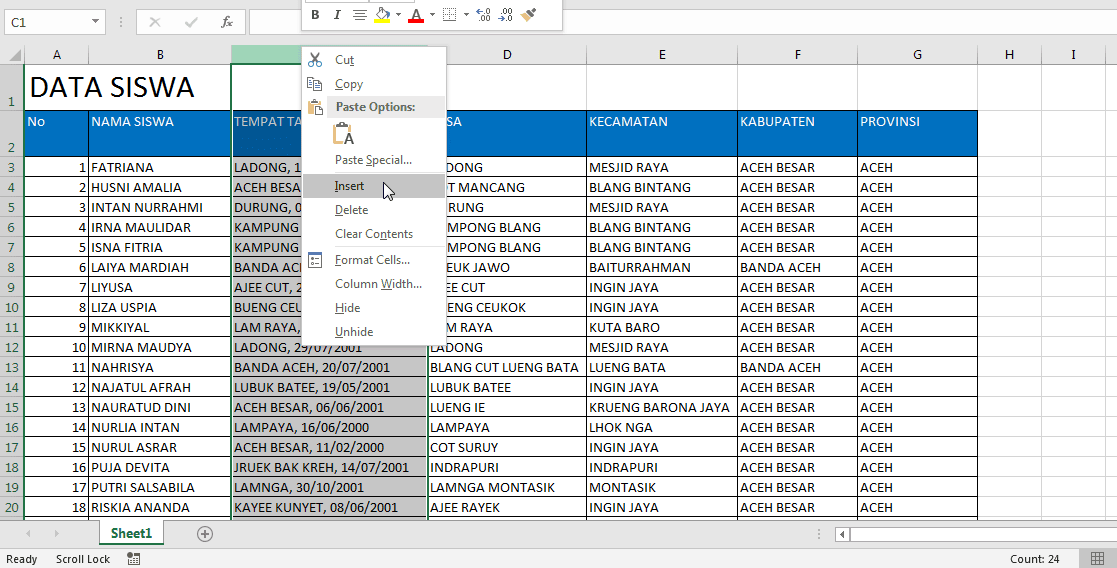Open the Name Box dropdown arrow

point(95,22)
